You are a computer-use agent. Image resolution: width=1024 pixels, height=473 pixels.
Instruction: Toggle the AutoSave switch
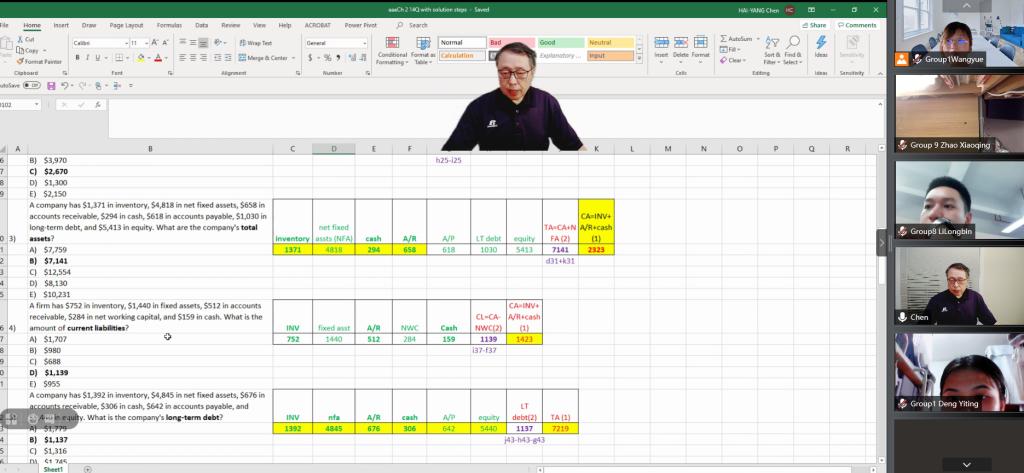coord(31,86)
